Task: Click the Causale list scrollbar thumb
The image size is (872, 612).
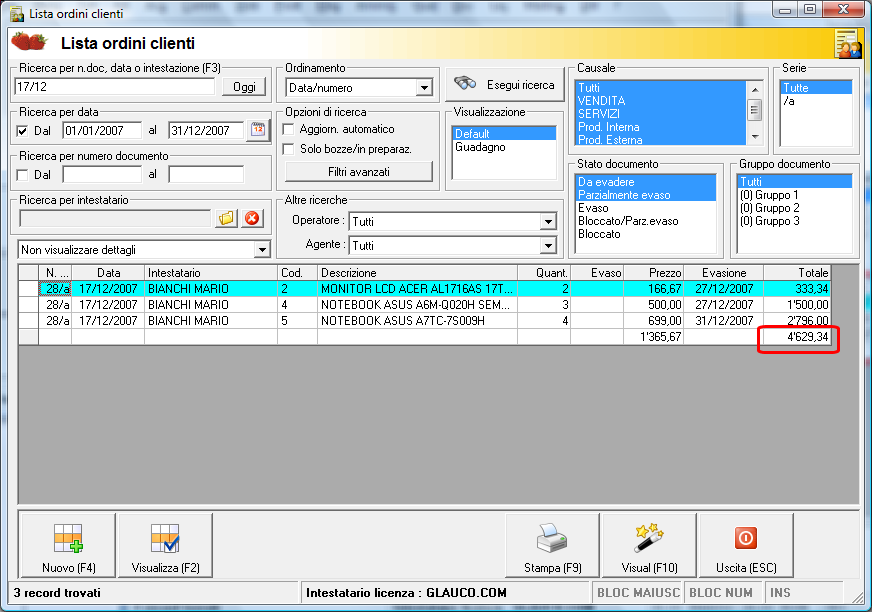Action: coord(755,110)
